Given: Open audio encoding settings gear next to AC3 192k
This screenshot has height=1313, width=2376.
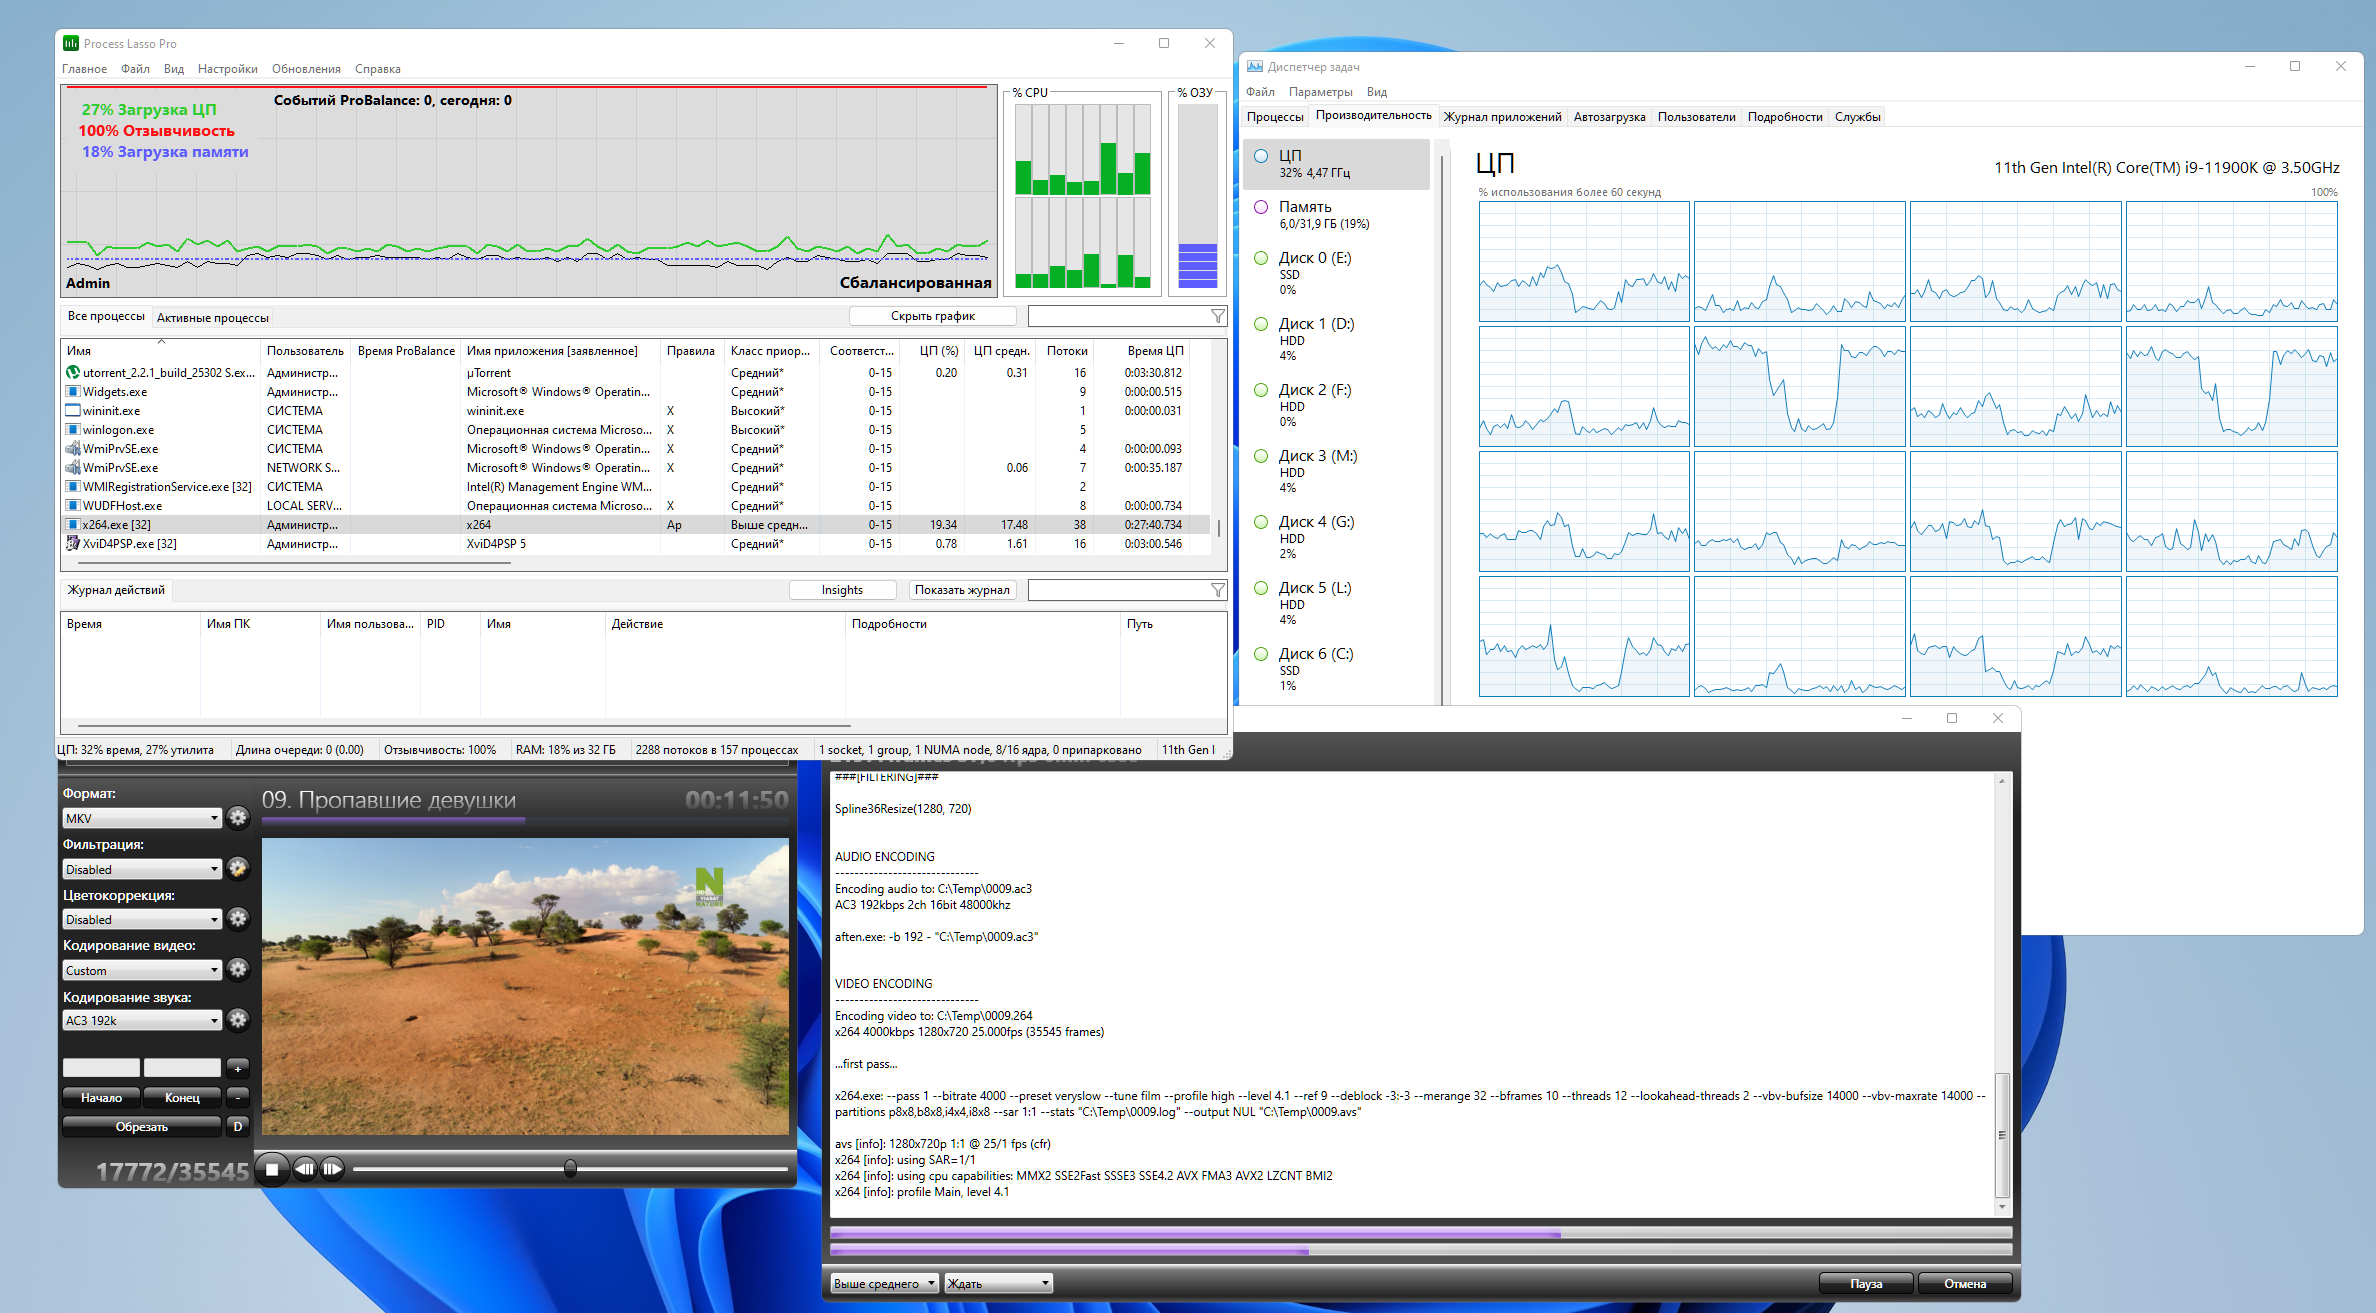Looking at the screenshot, I should click(237, 1020).
